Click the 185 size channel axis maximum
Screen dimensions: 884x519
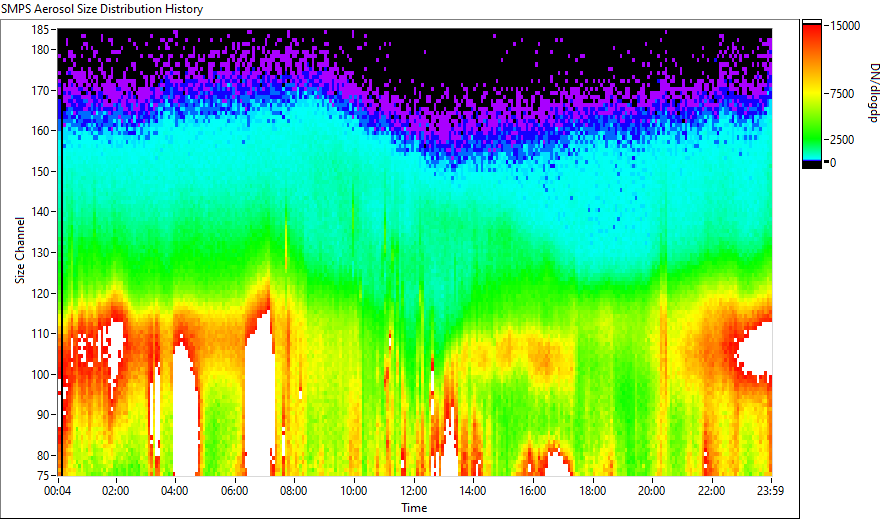[x=40, y=29]
